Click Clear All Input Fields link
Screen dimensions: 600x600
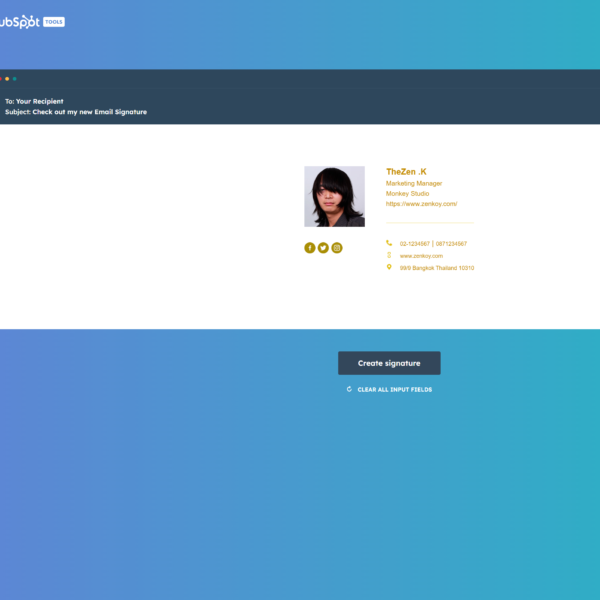click(x=395, y=390)
